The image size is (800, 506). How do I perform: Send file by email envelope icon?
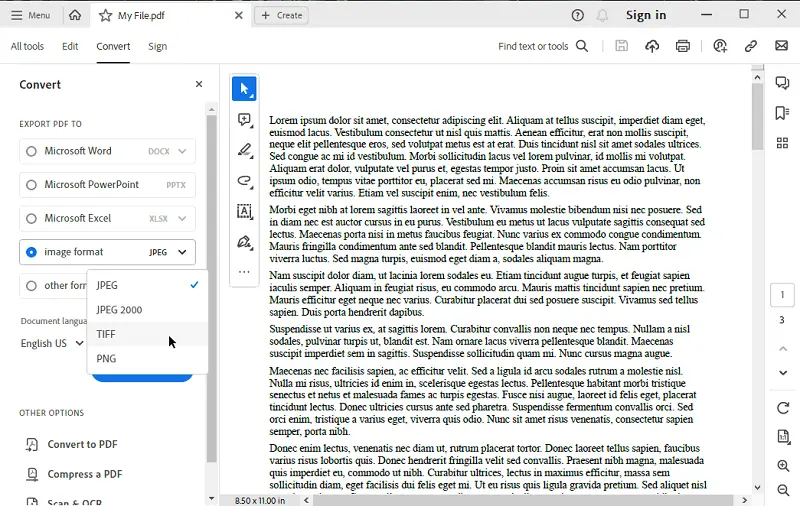[781, 45]
